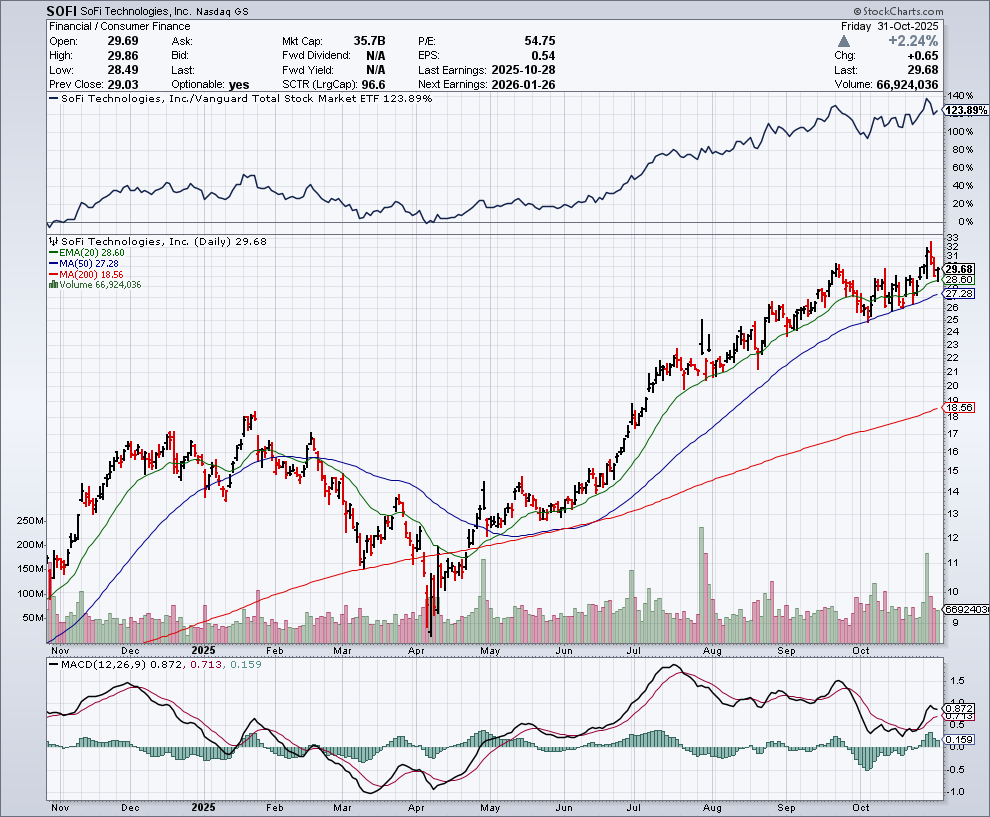This screenshot has width=990, height=817.
Task: Click the Optionable value 'yes'
Action: coord(239,85)
